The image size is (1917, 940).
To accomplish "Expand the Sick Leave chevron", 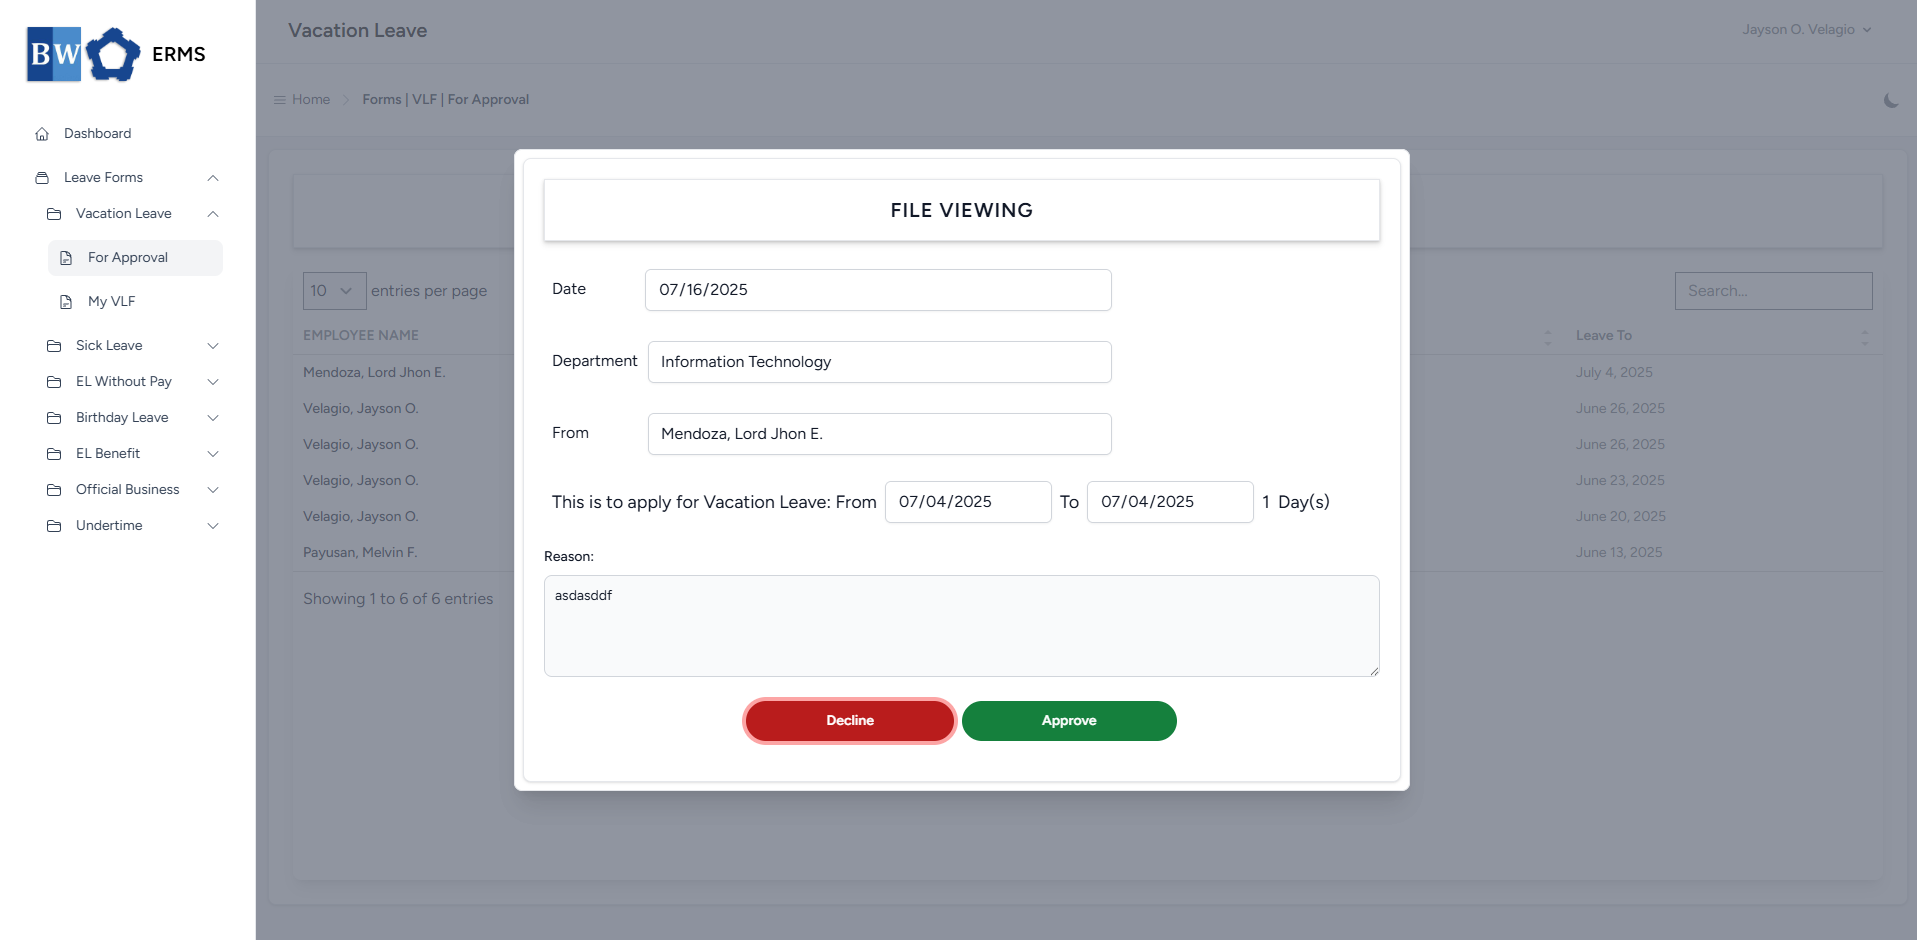I will click(x=213, y=346).
